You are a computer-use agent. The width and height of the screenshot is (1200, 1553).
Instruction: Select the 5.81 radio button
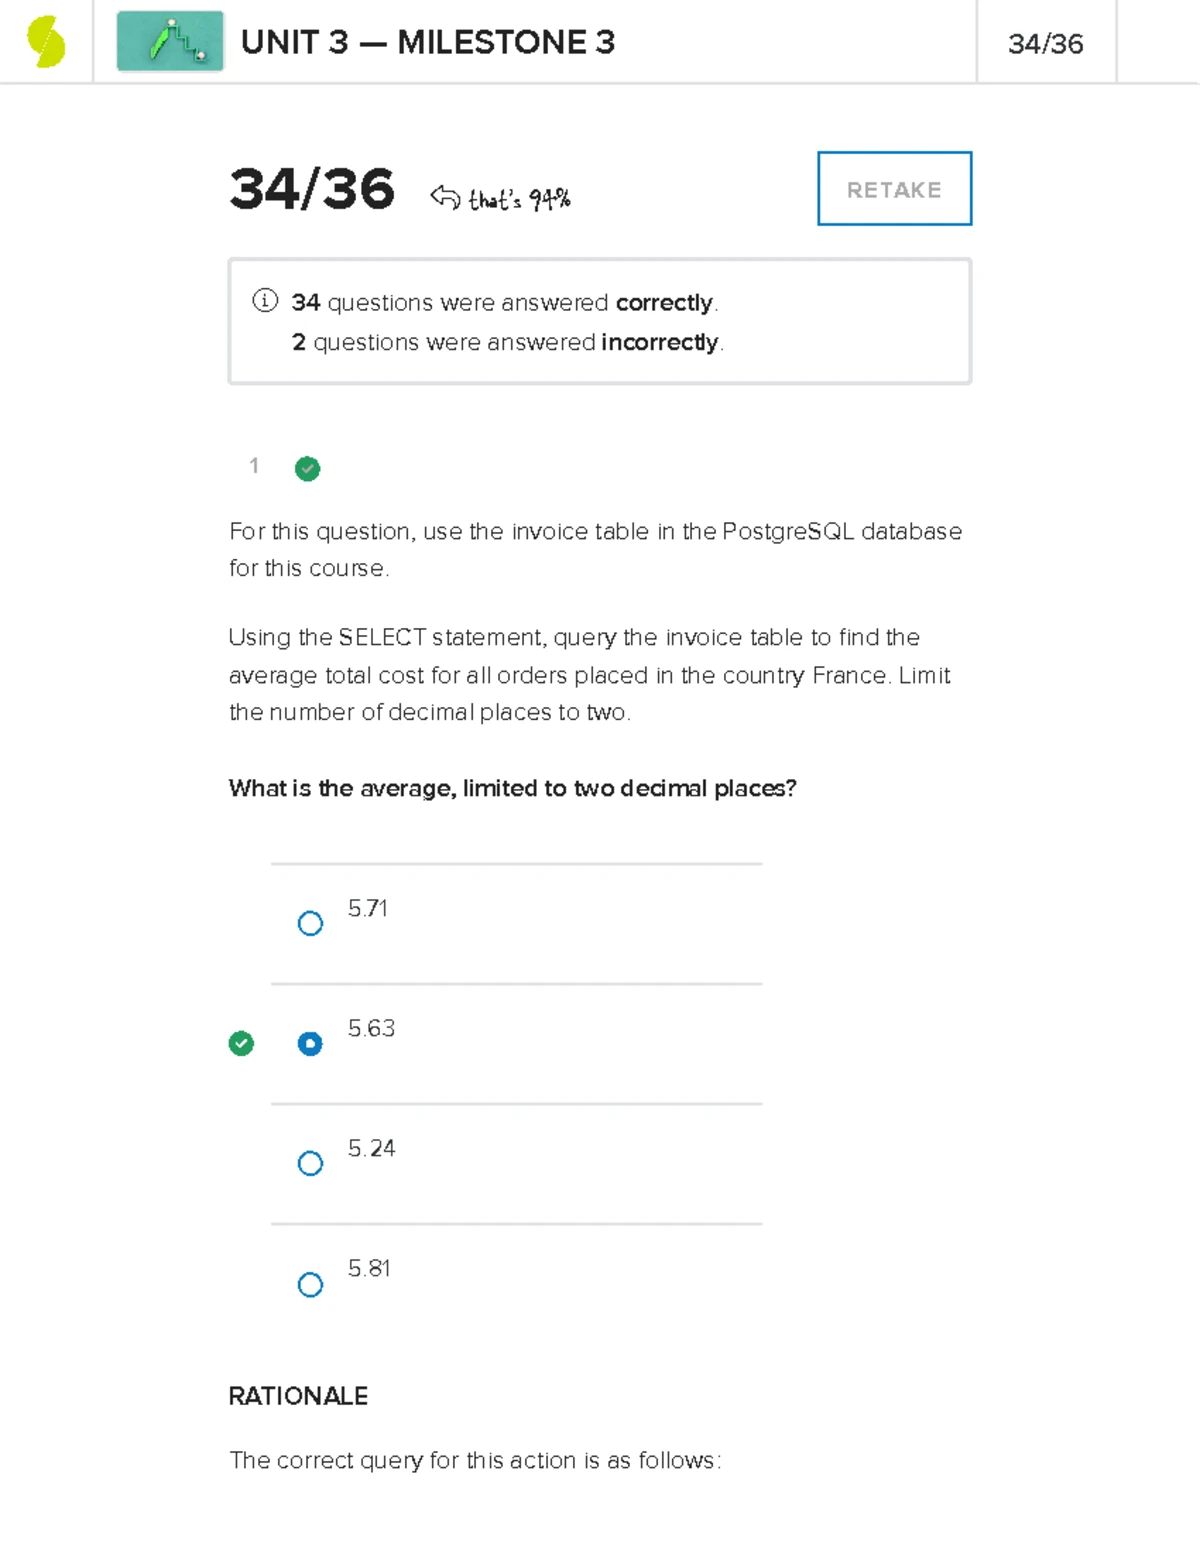click(310, 1284)
